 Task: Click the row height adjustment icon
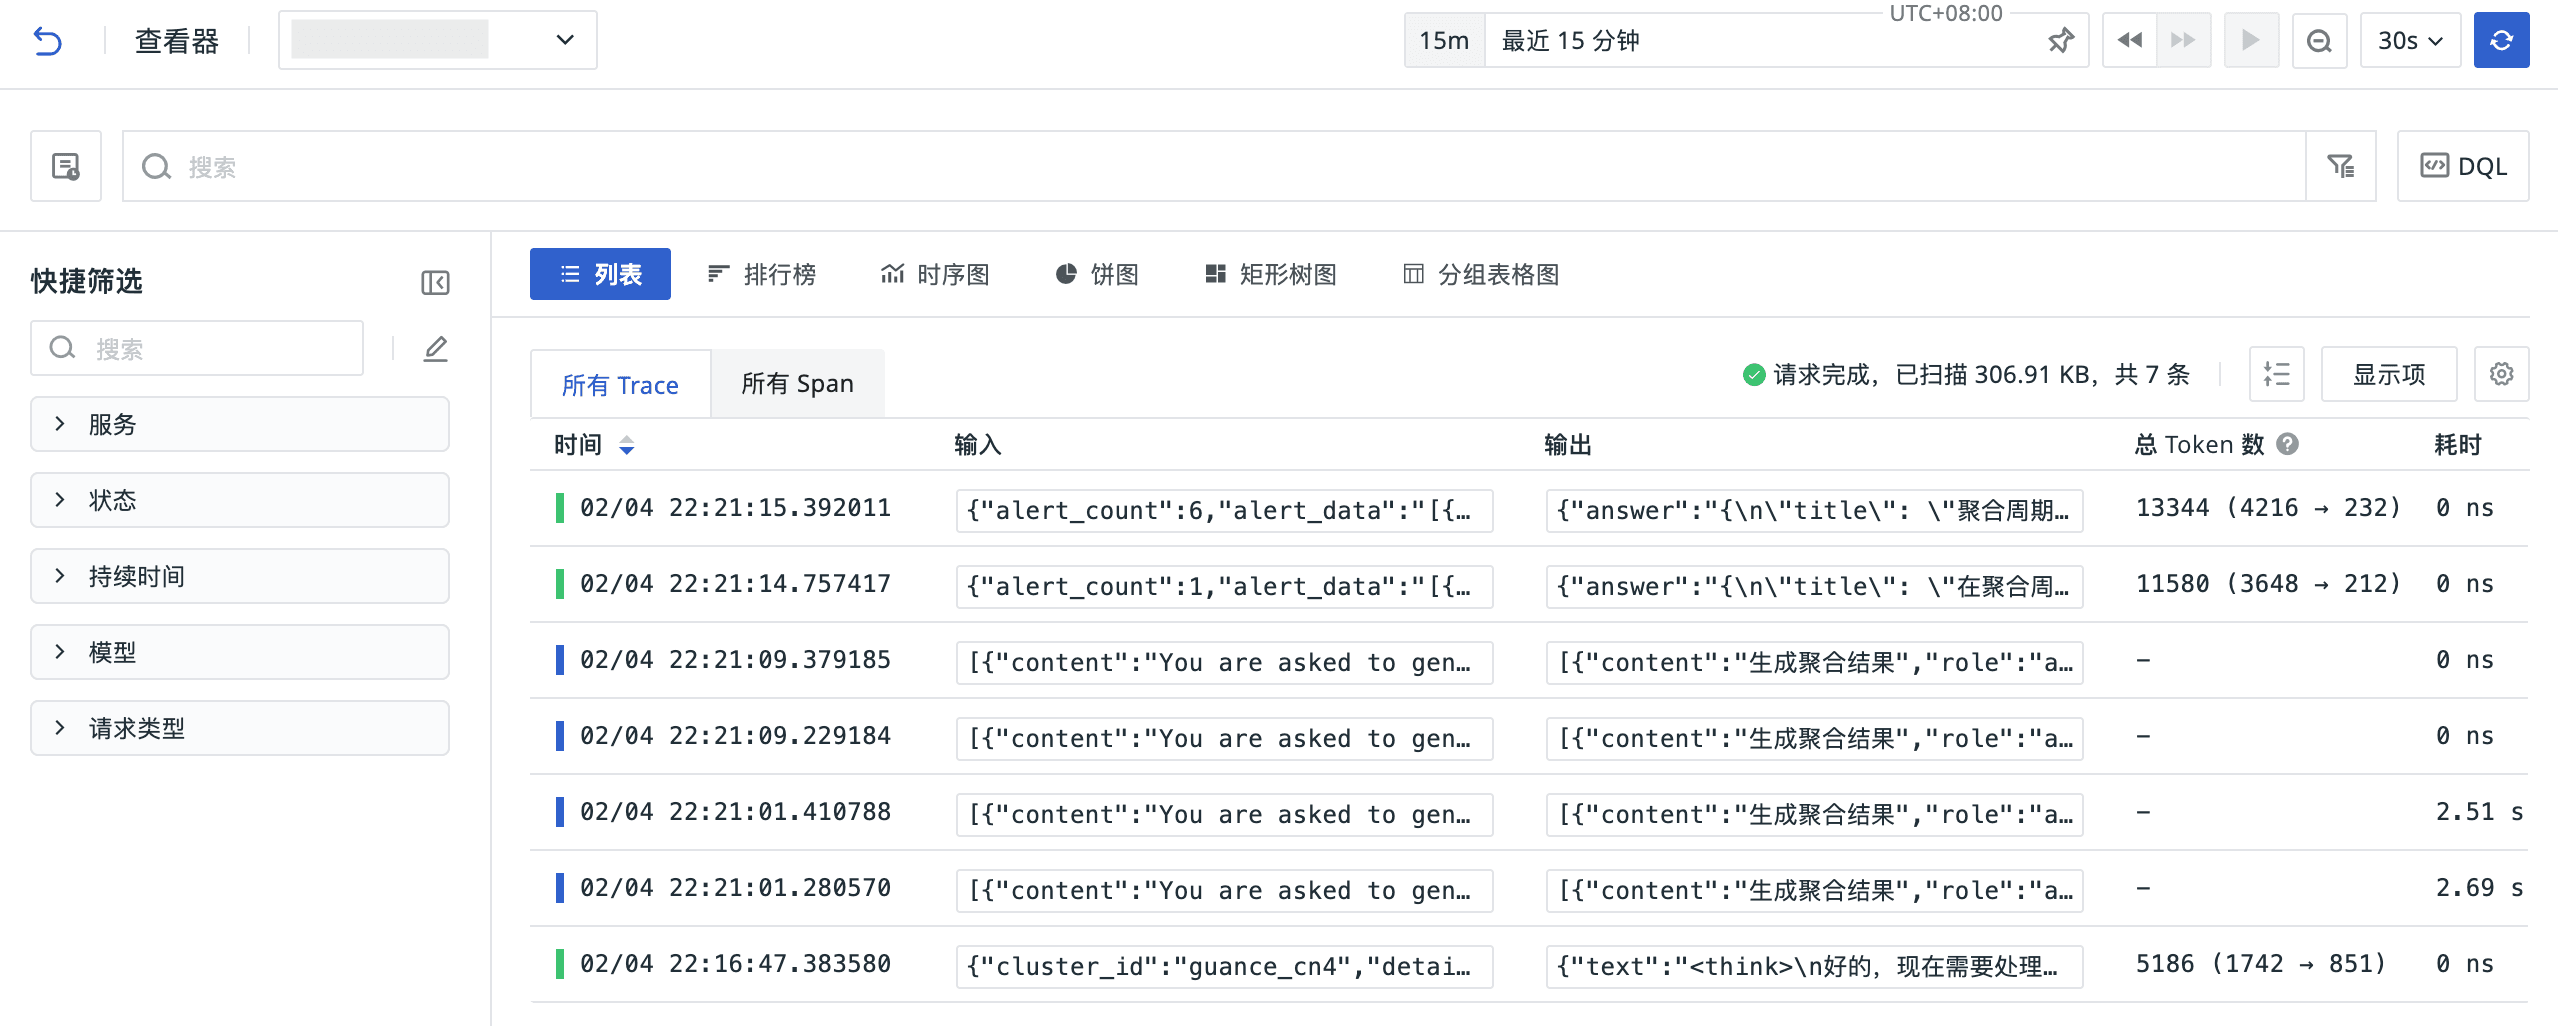pyautogui.click(x=2276, y=374)
